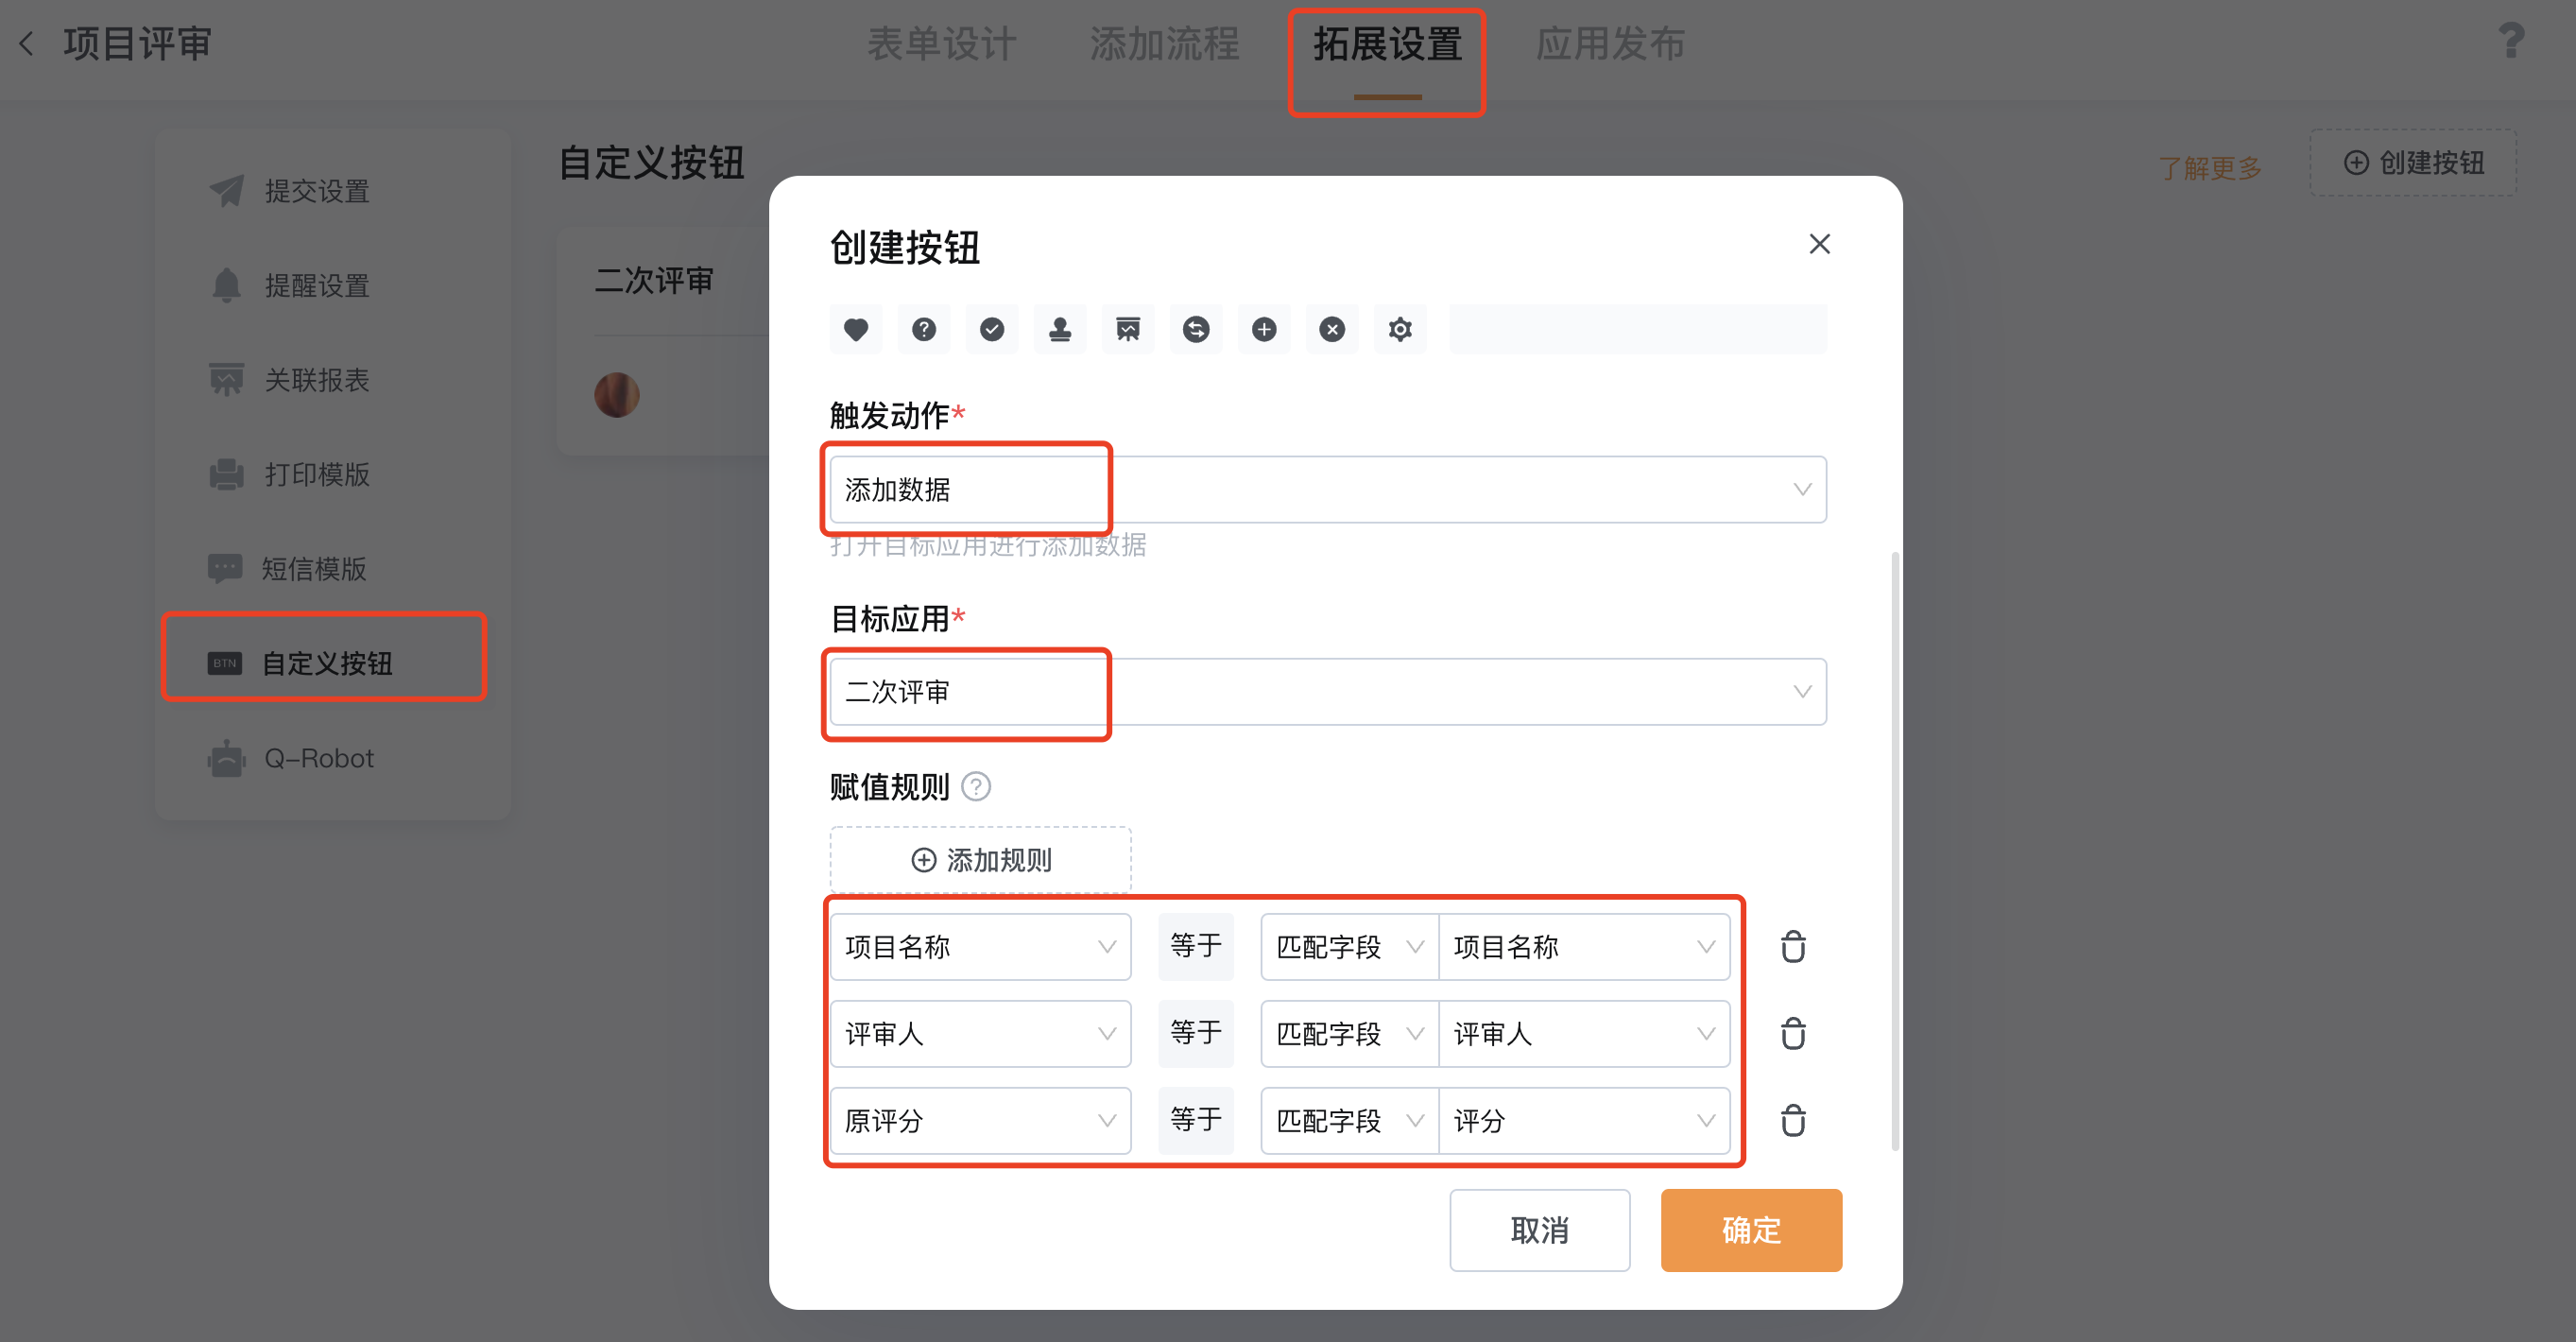The width and height of the screenshot is (2576, 1342).
Task: Go back from 项目评审 page
Action: pos(27,44)
